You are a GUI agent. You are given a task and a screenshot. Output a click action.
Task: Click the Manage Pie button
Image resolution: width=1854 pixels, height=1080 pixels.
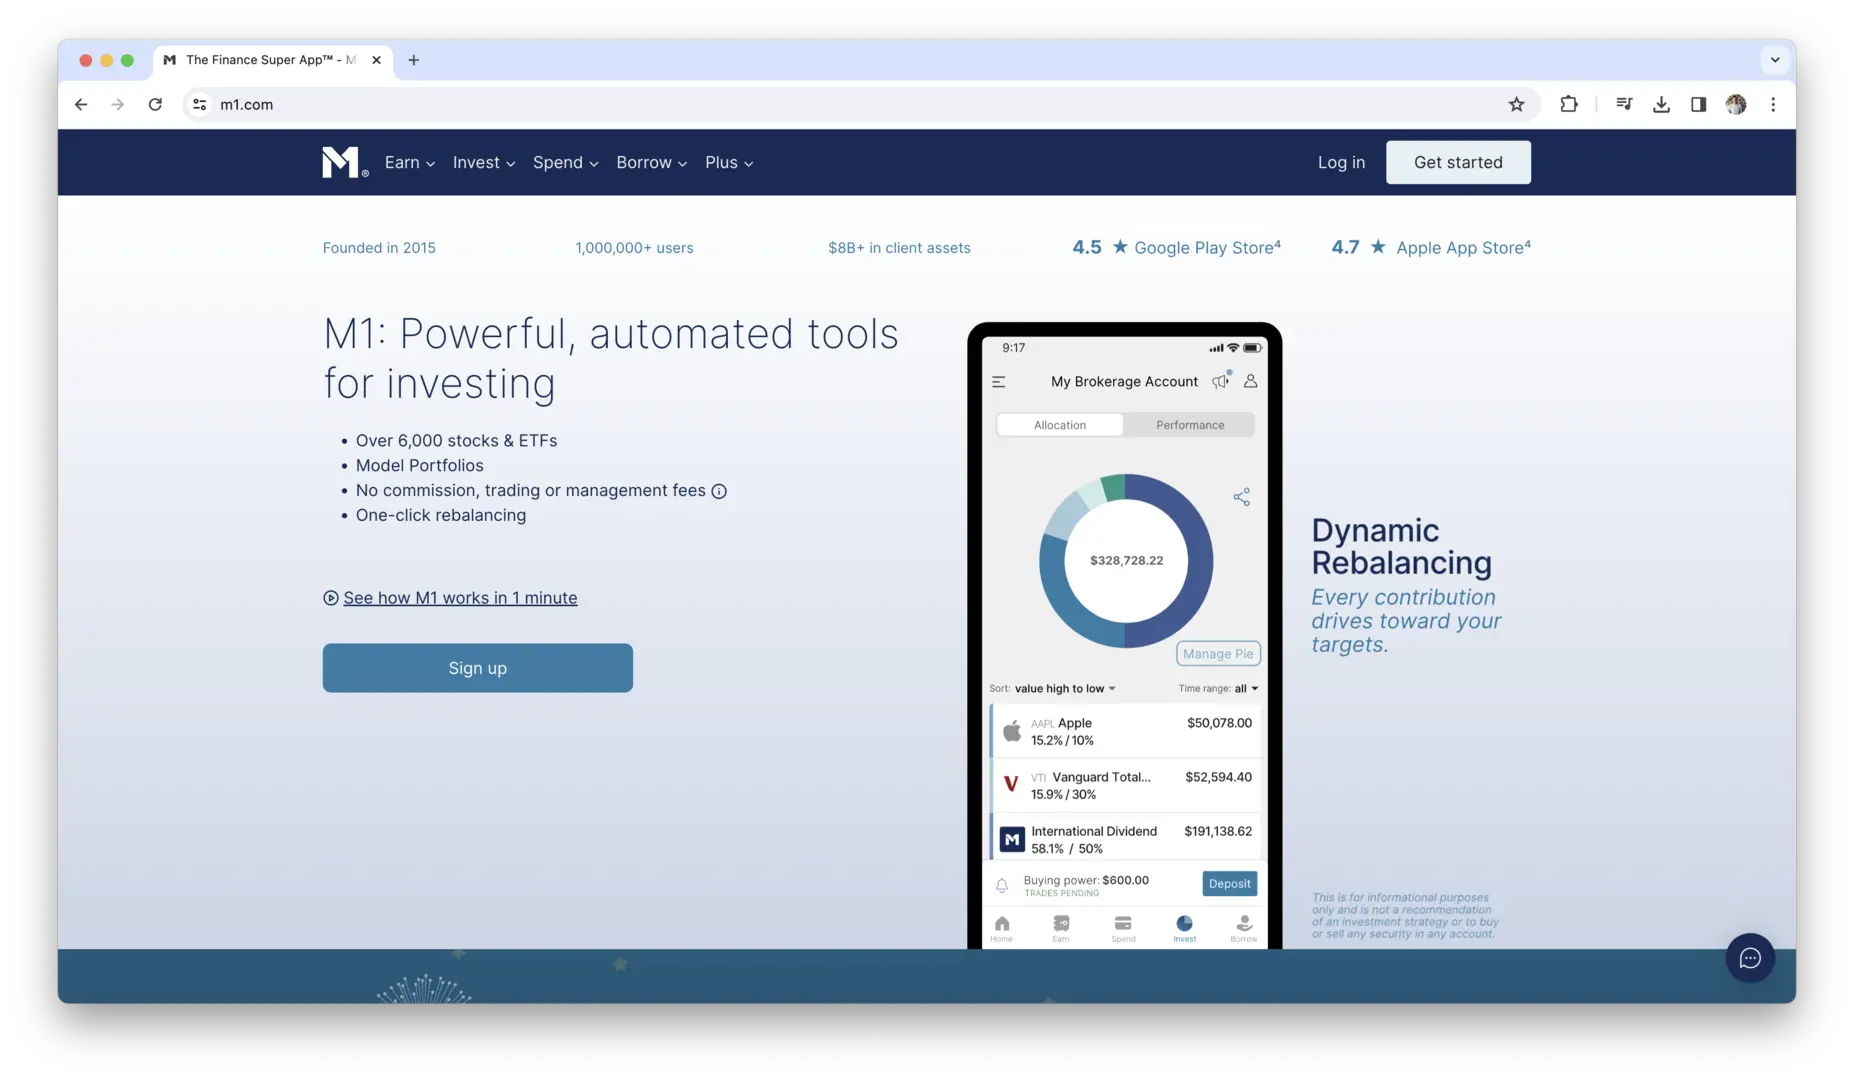[x=1218, y=654]
